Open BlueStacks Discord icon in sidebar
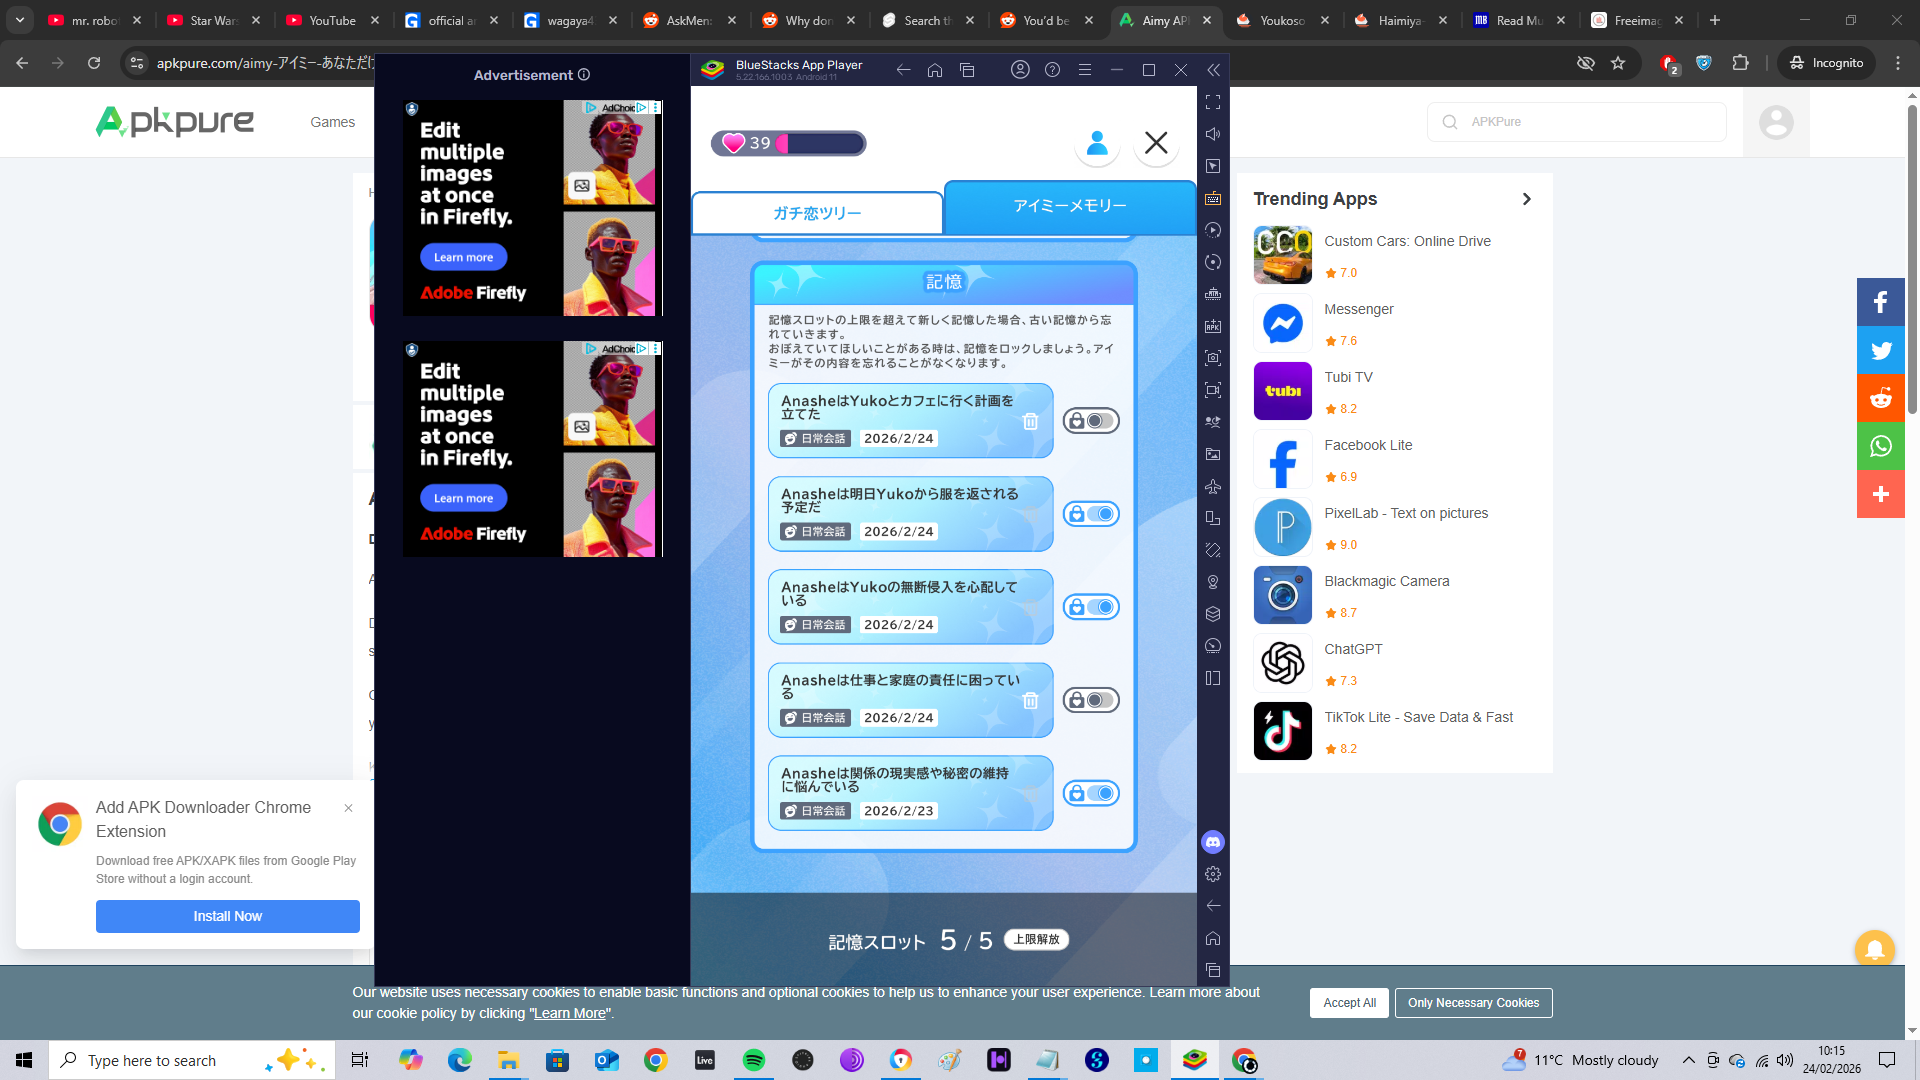The image size is (1920, 1080). point(1213,842)
